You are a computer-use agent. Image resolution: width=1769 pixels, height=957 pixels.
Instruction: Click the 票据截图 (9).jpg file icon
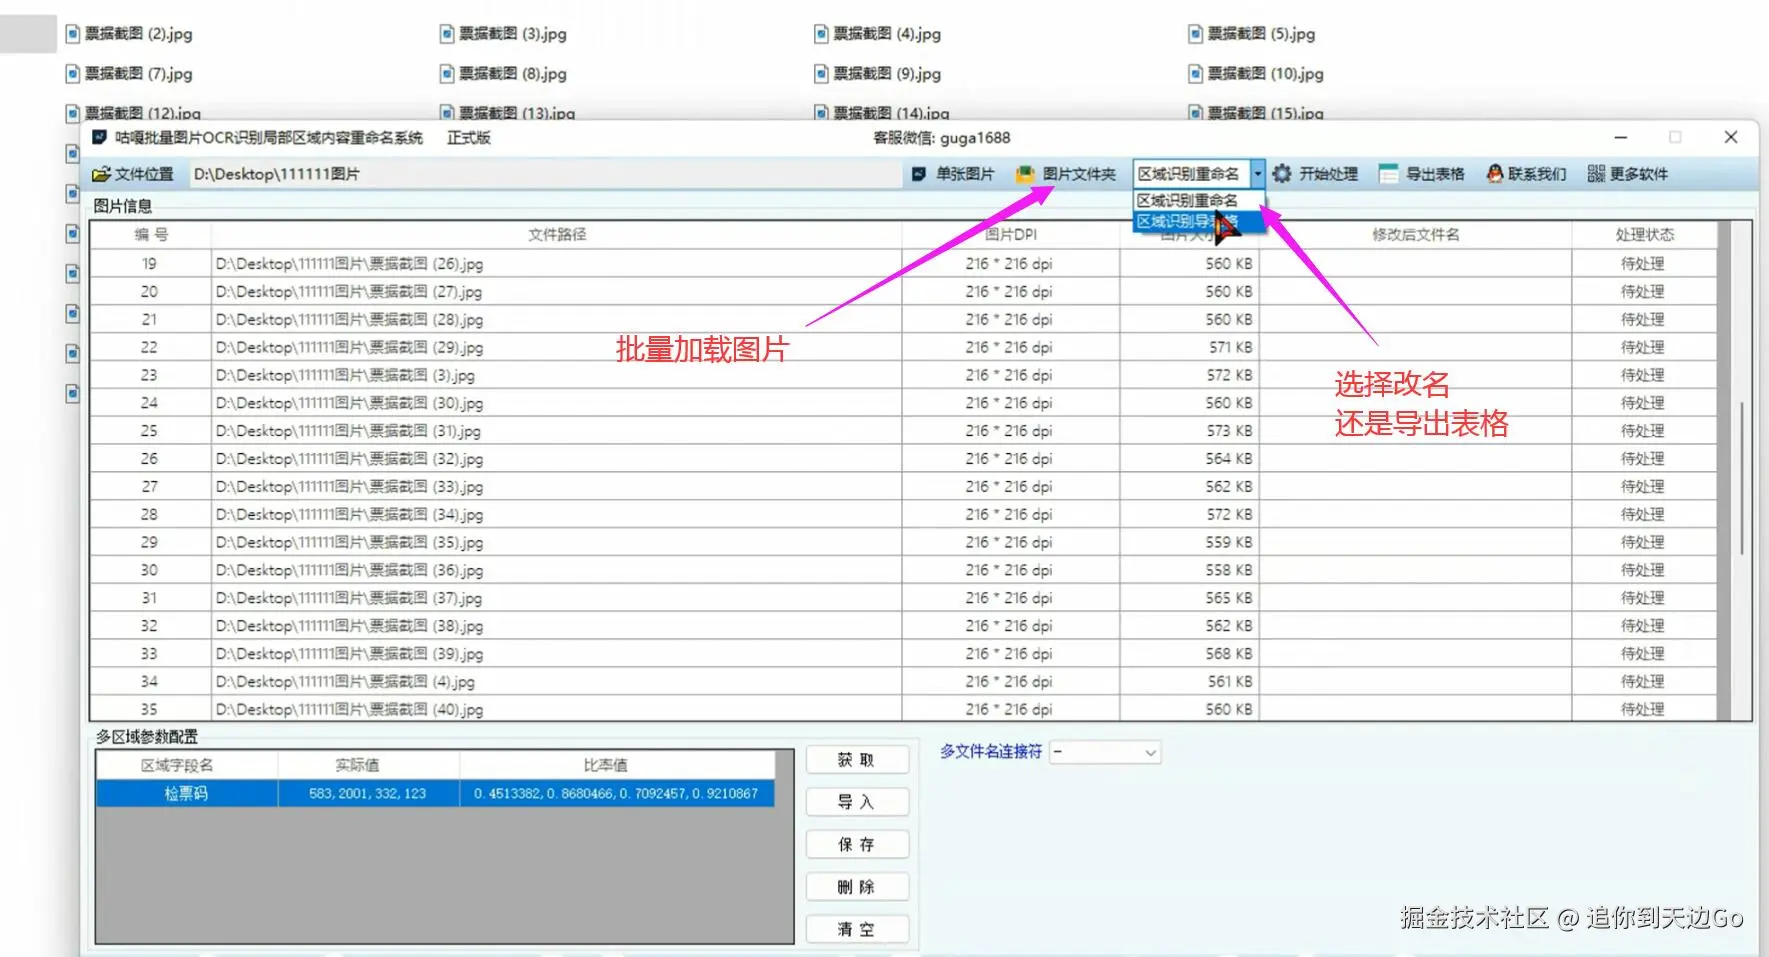[821, 74]
